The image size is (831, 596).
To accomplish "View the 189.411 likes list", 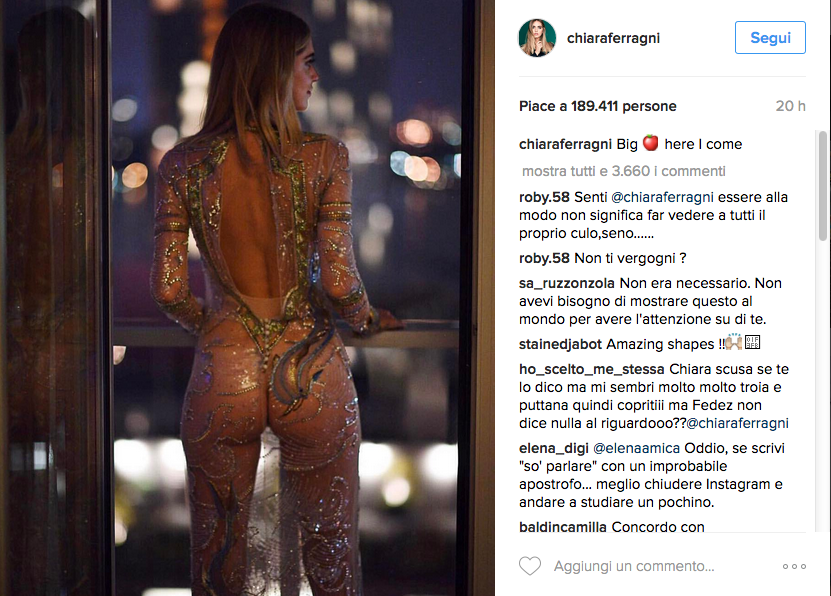I will tap(597, 106).
